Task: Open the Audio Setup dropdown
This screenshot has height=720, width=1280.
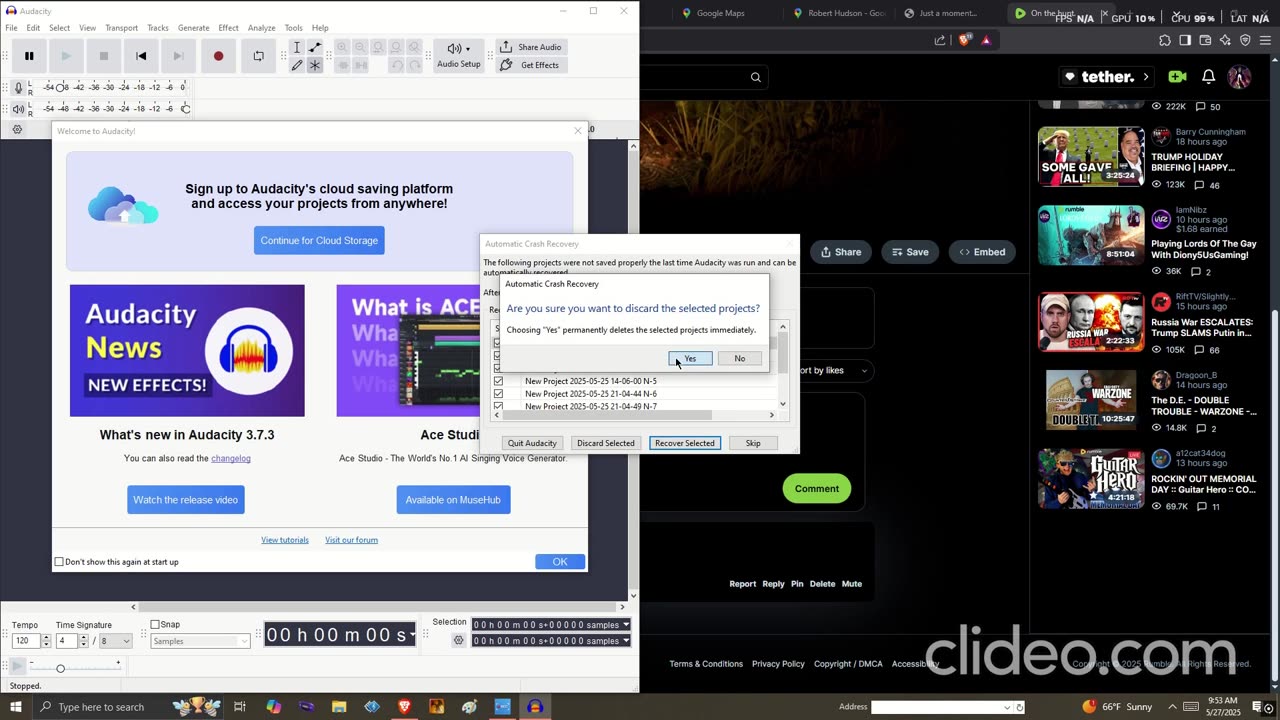Action: click(459, 55)
